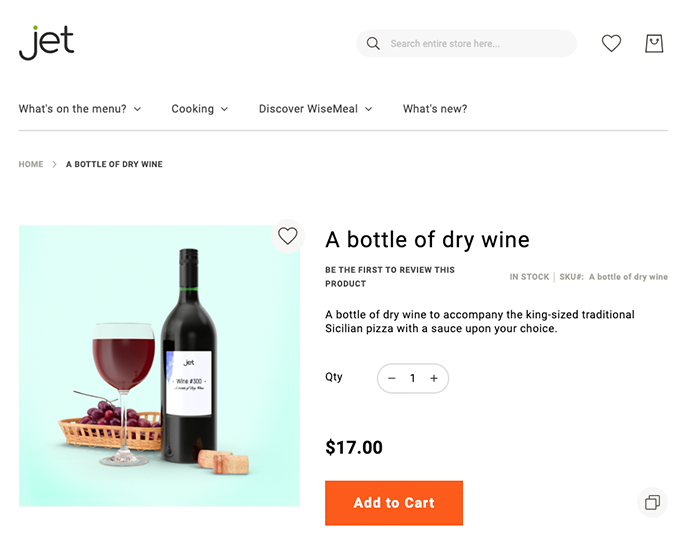Increase quantity with plus button
Viewport: 684px width, 558px height.
434,379
